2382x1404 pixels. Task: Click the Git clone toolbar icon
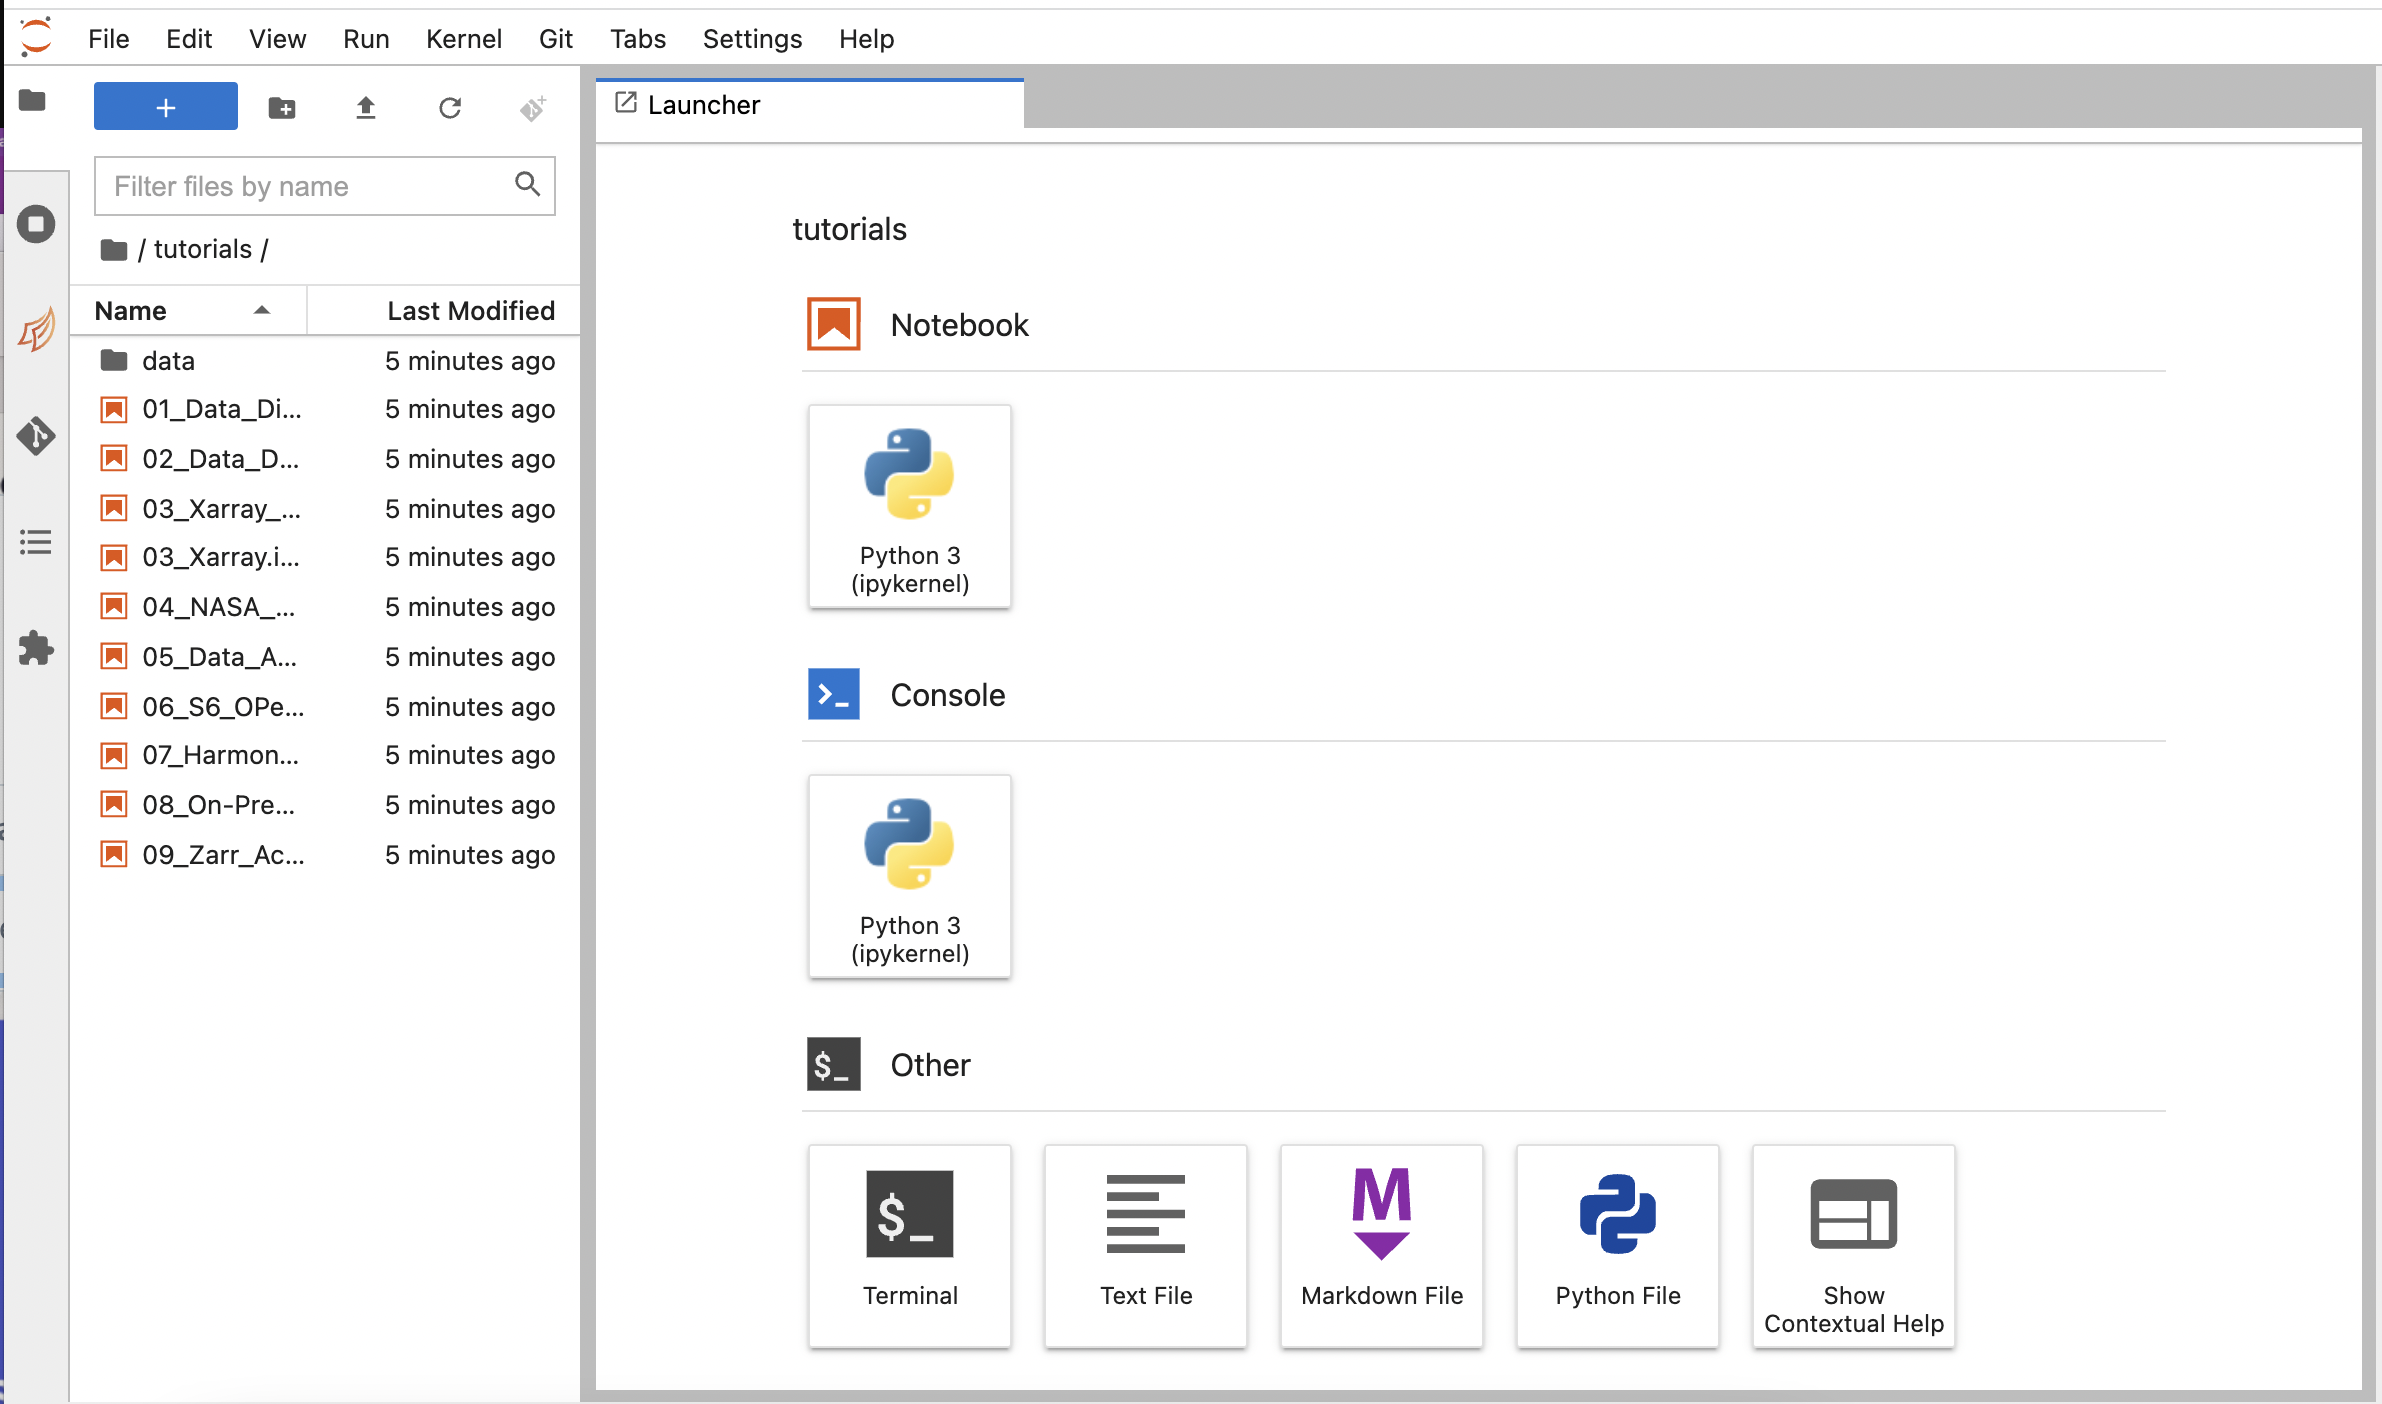click(533, 108)
